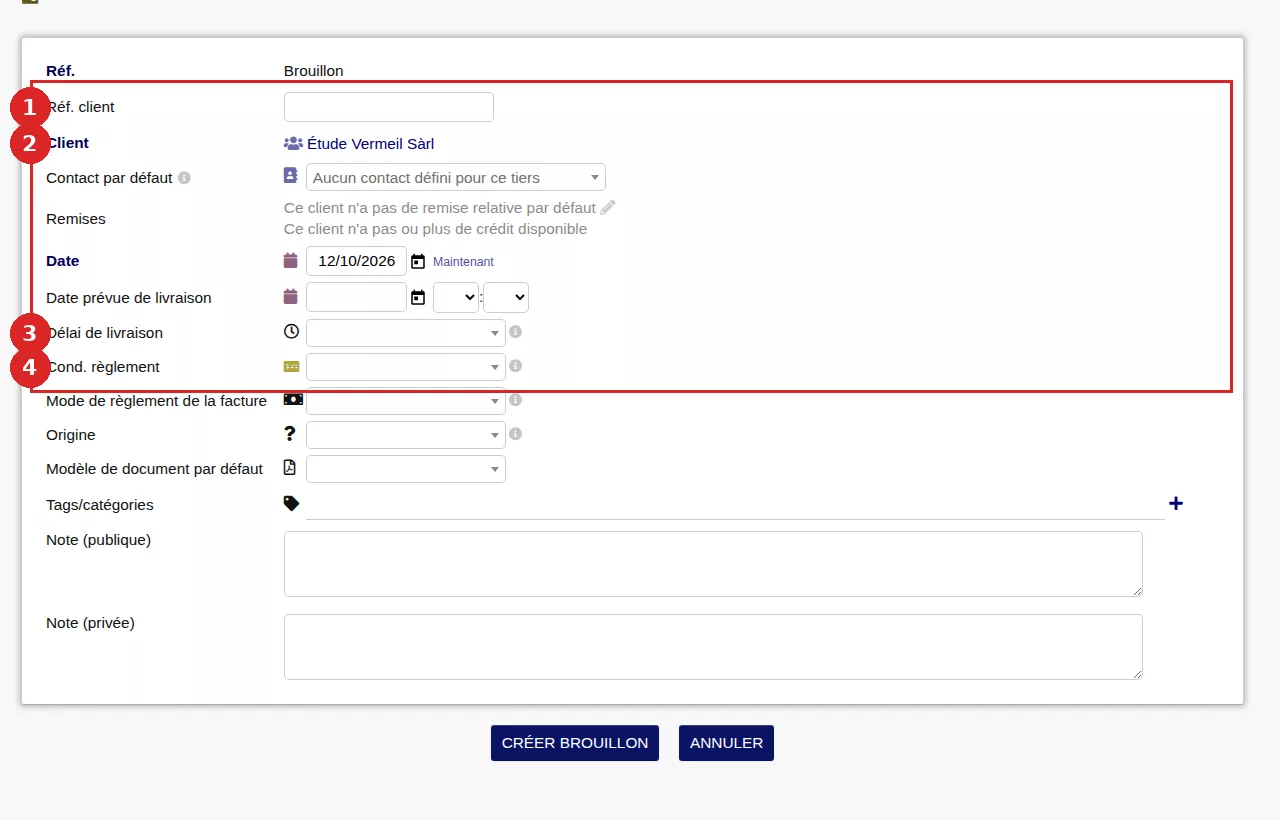Click the address book icon before contact dropdown

tap(291, 175)
